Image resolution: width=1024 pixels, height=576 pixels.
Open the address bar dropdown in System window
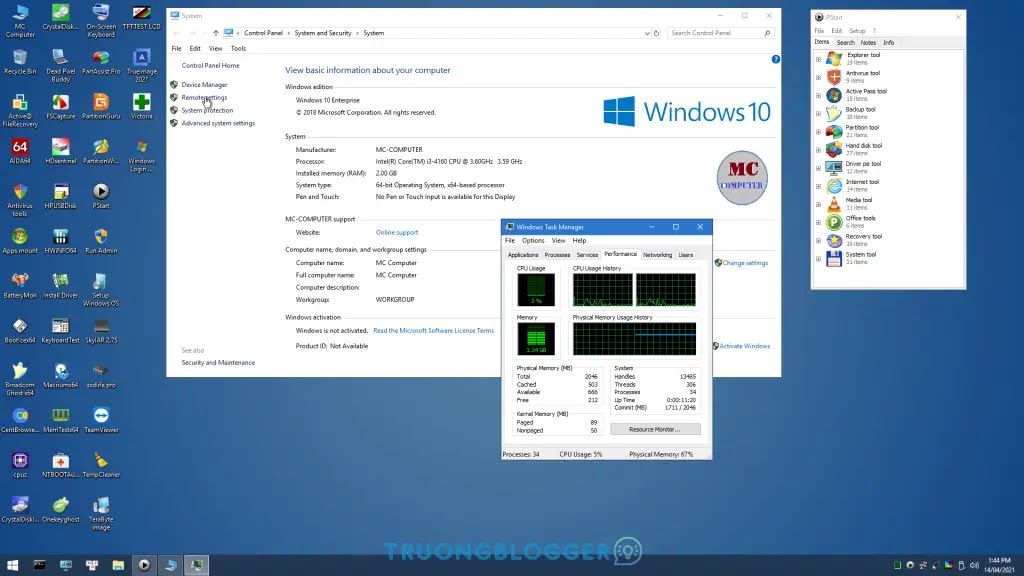pos(647,33)
